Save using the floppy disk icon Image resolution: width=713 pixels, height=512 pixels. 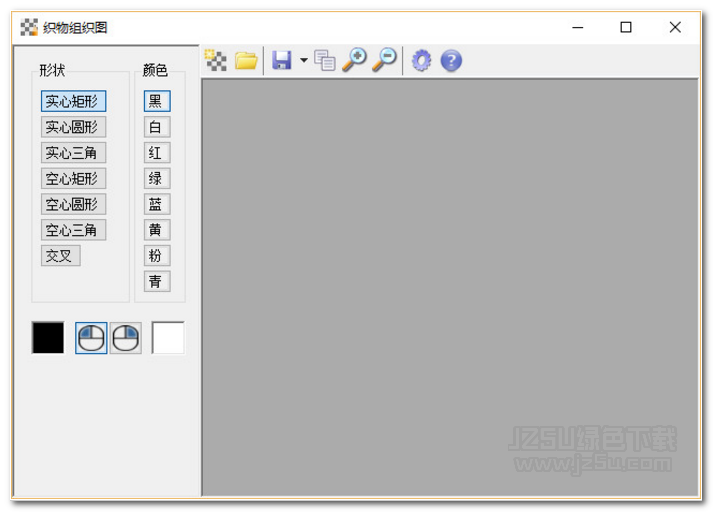coord(282,60)
